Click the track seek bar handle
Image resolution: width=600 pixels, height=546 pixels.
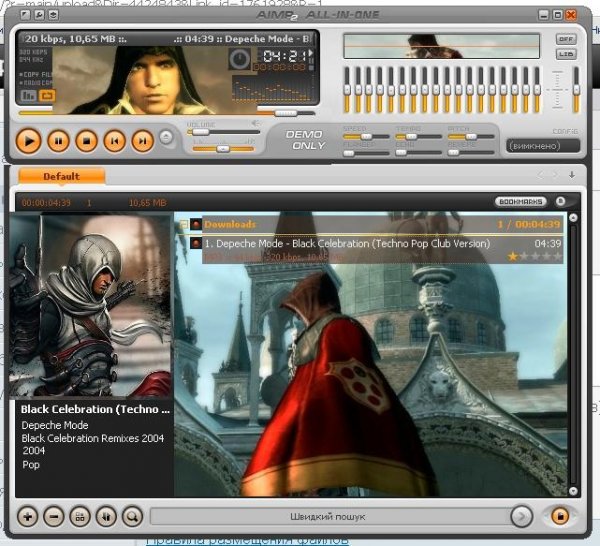click(286, 113)
